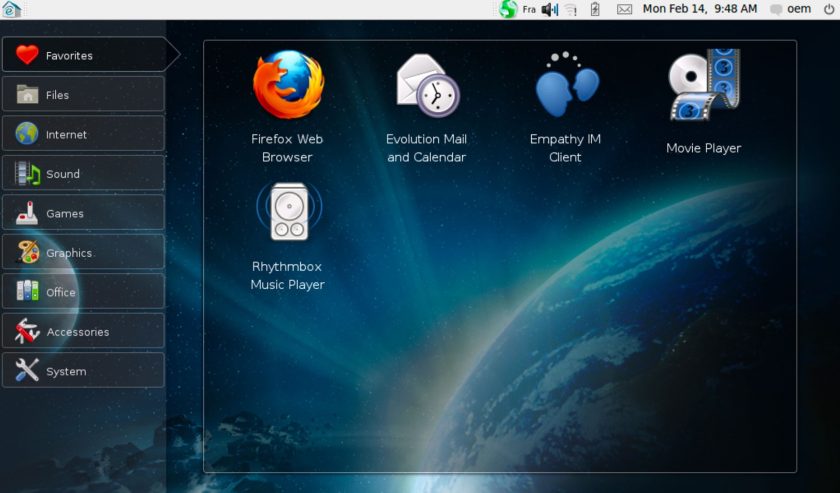Open the System category
This screenshot has height=493, width=840.
(83, 371)
